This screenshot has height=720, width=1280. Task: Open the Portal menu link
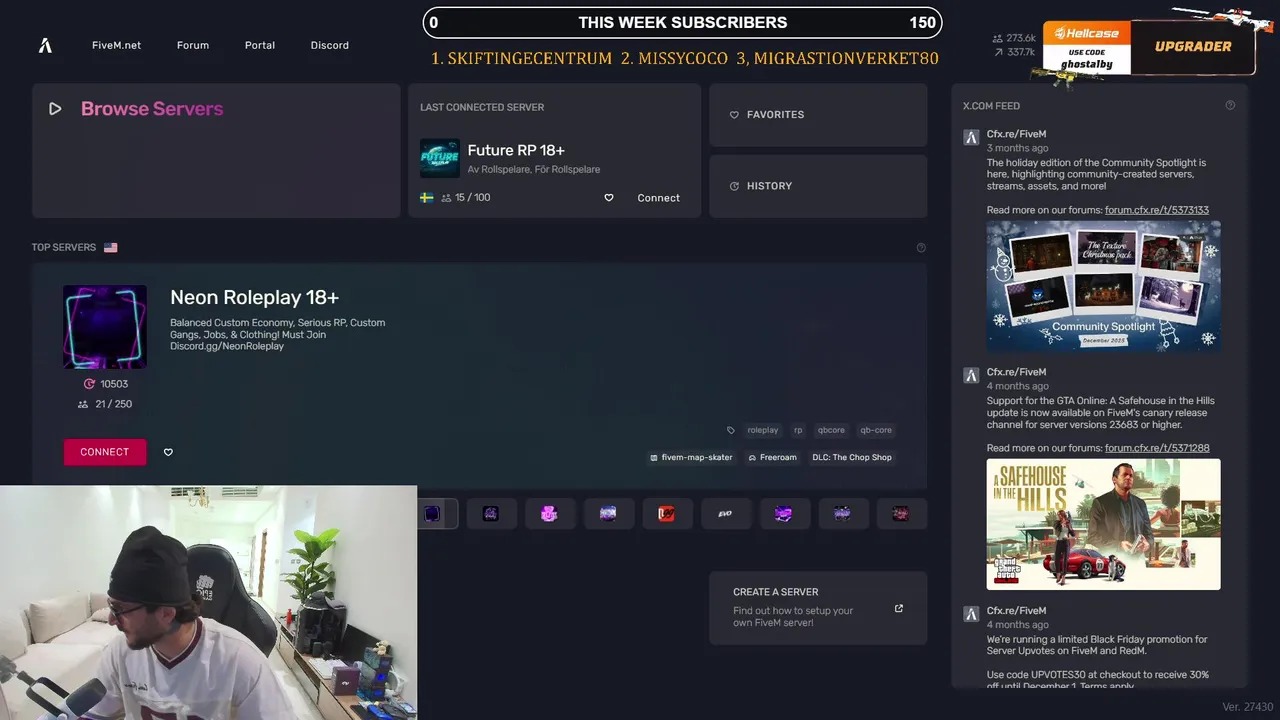coord(260,45)
